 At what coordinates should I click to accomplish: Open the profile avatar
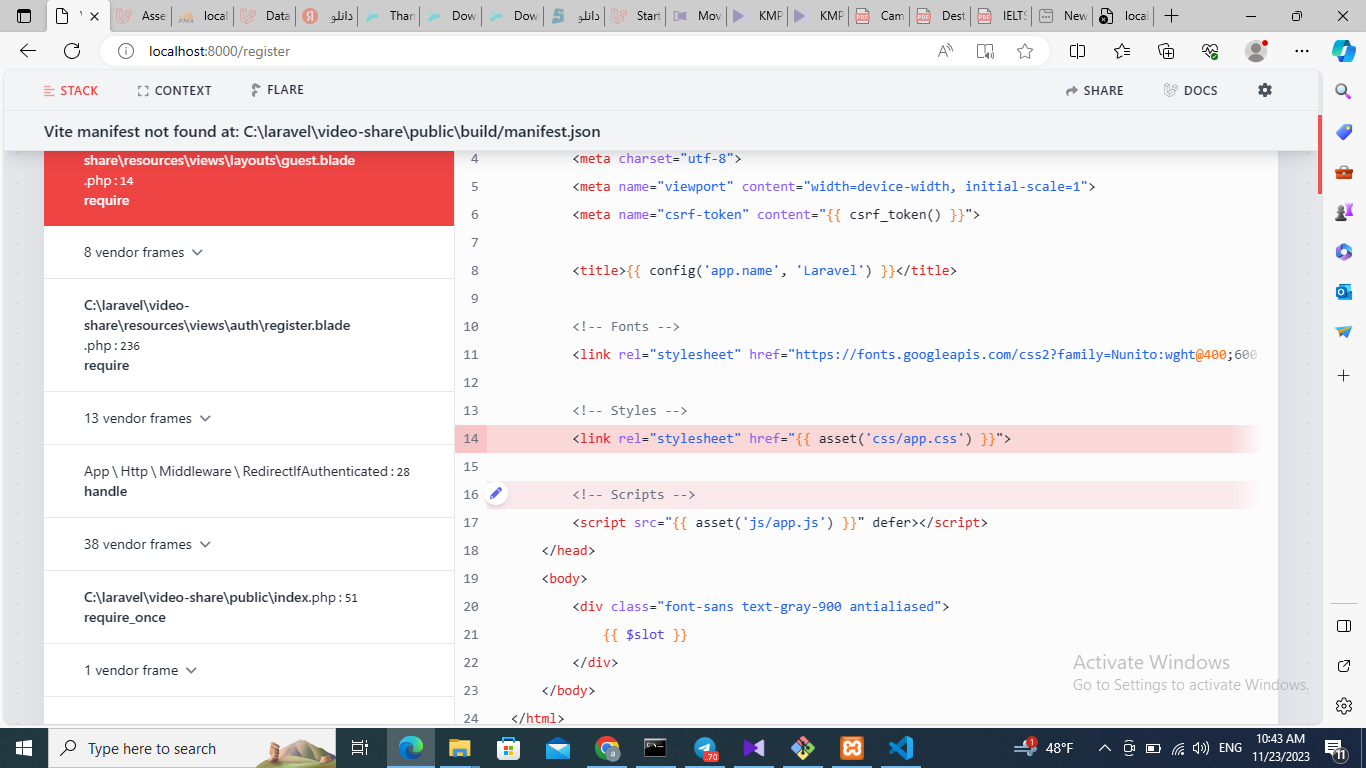click(x=1256, y=51)
